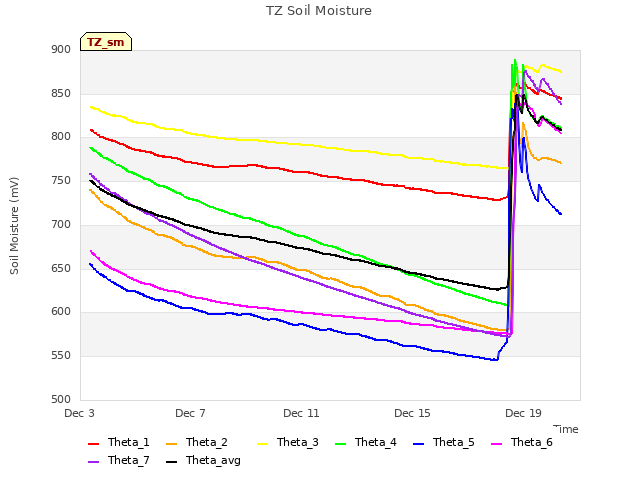Click the TZ_sm tab label
The width and height of the screenshot is (640, 480).
click(105, 42)
